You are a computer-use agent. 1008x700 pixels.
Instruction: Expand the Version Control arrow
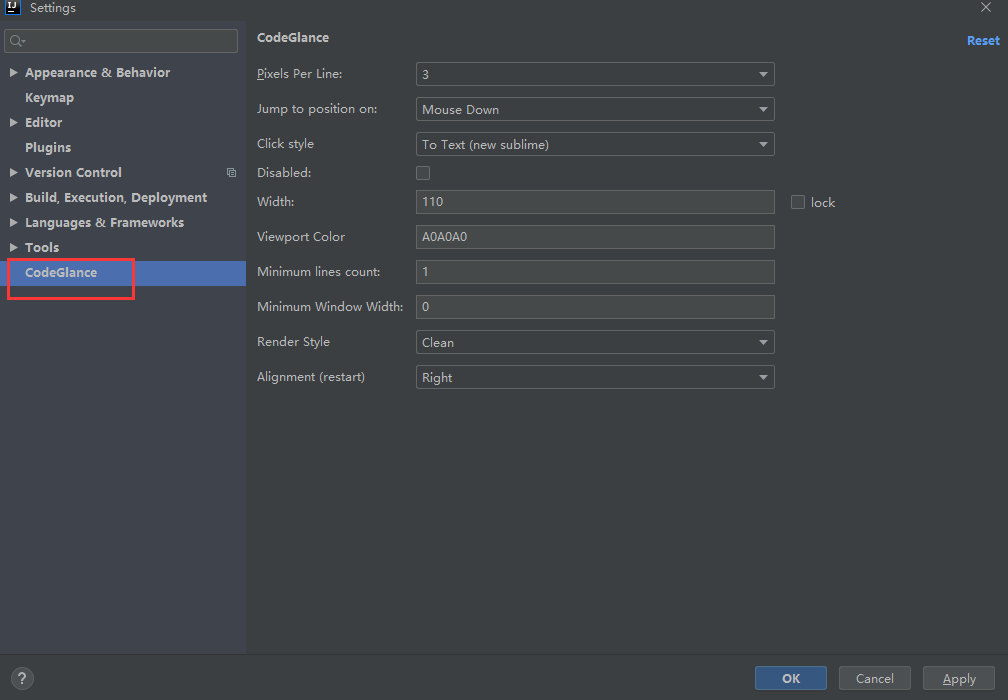13,172
